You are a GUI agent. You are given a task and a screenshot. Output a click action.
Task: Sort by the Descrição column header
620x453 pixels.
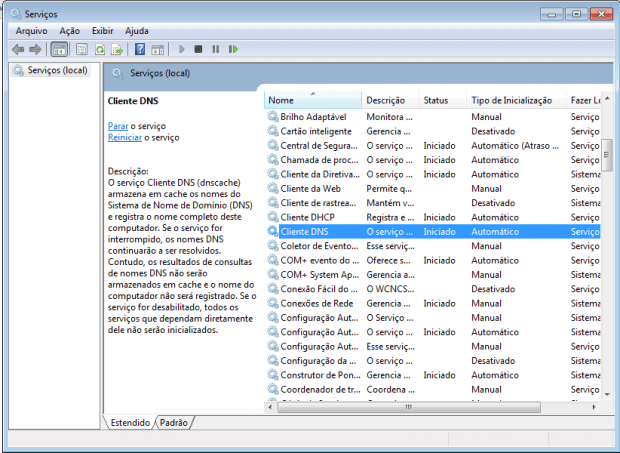coord(390,100)
